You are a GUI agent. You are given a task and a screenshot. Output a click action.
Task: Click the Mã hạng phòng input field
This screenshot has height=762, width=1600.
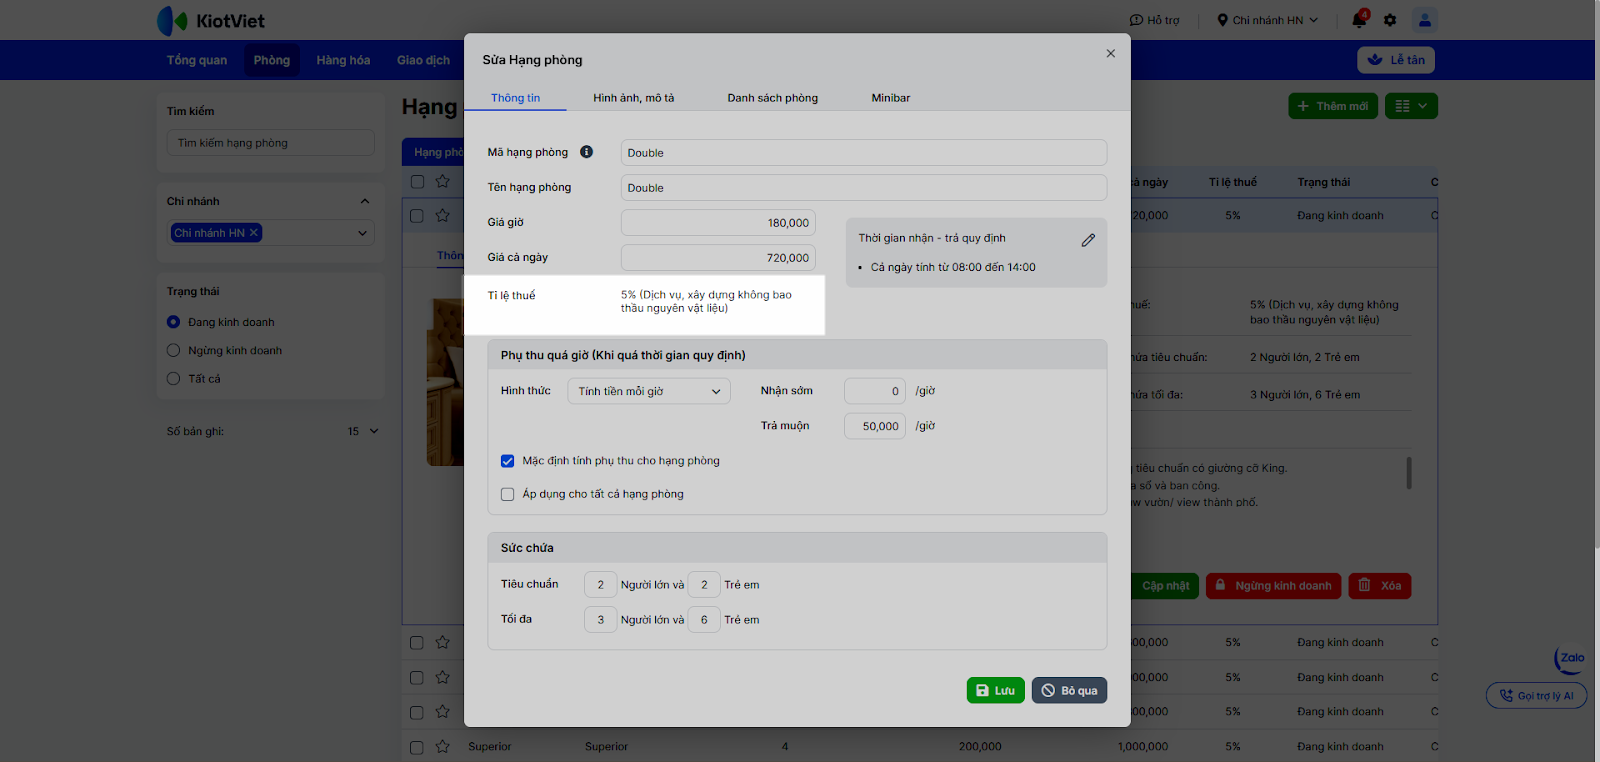click(x=864, y=153)
